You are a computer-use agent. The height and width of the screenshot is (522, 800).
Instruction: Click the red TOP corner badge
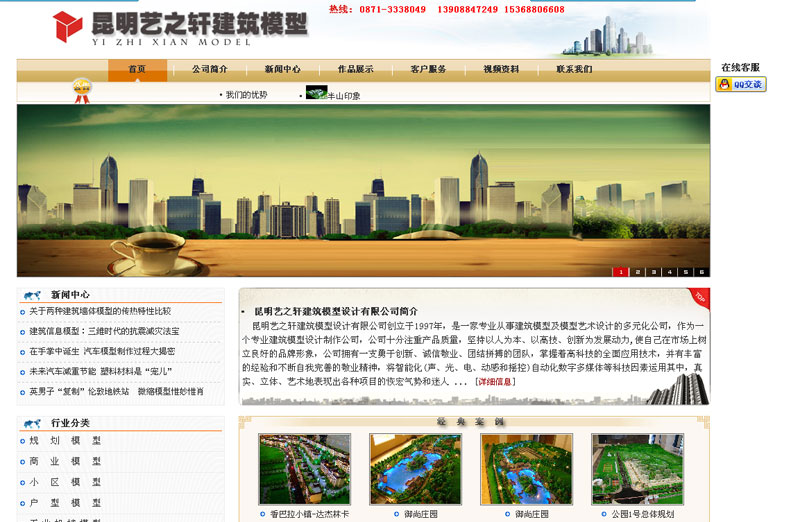698,299
